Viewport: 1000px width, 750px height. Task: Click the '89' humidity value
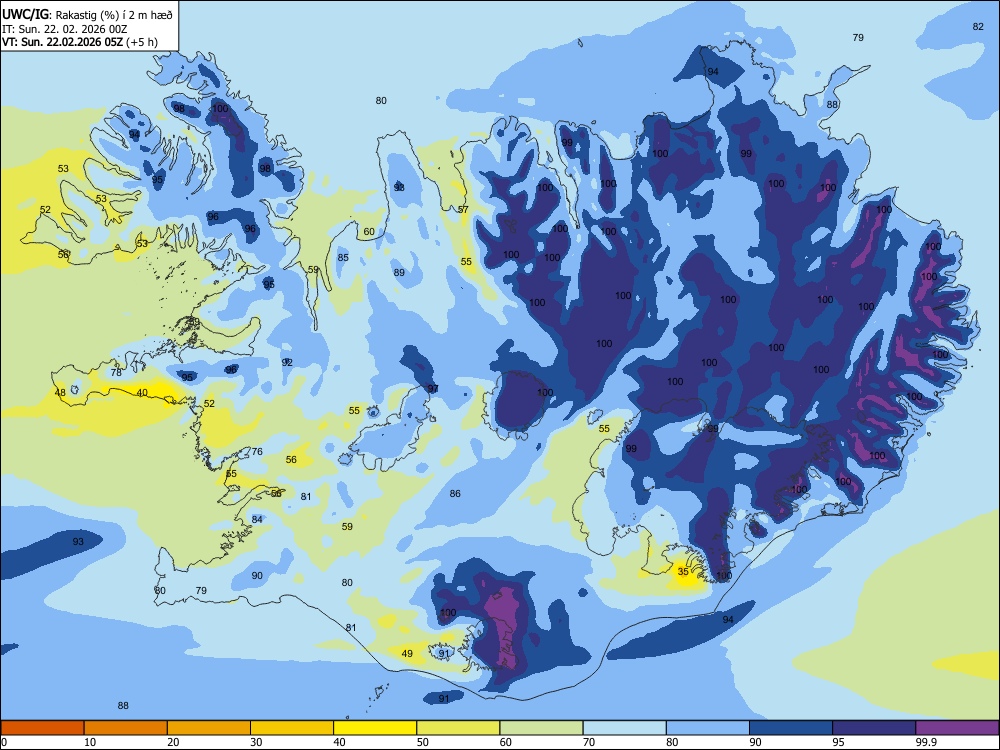399,272
